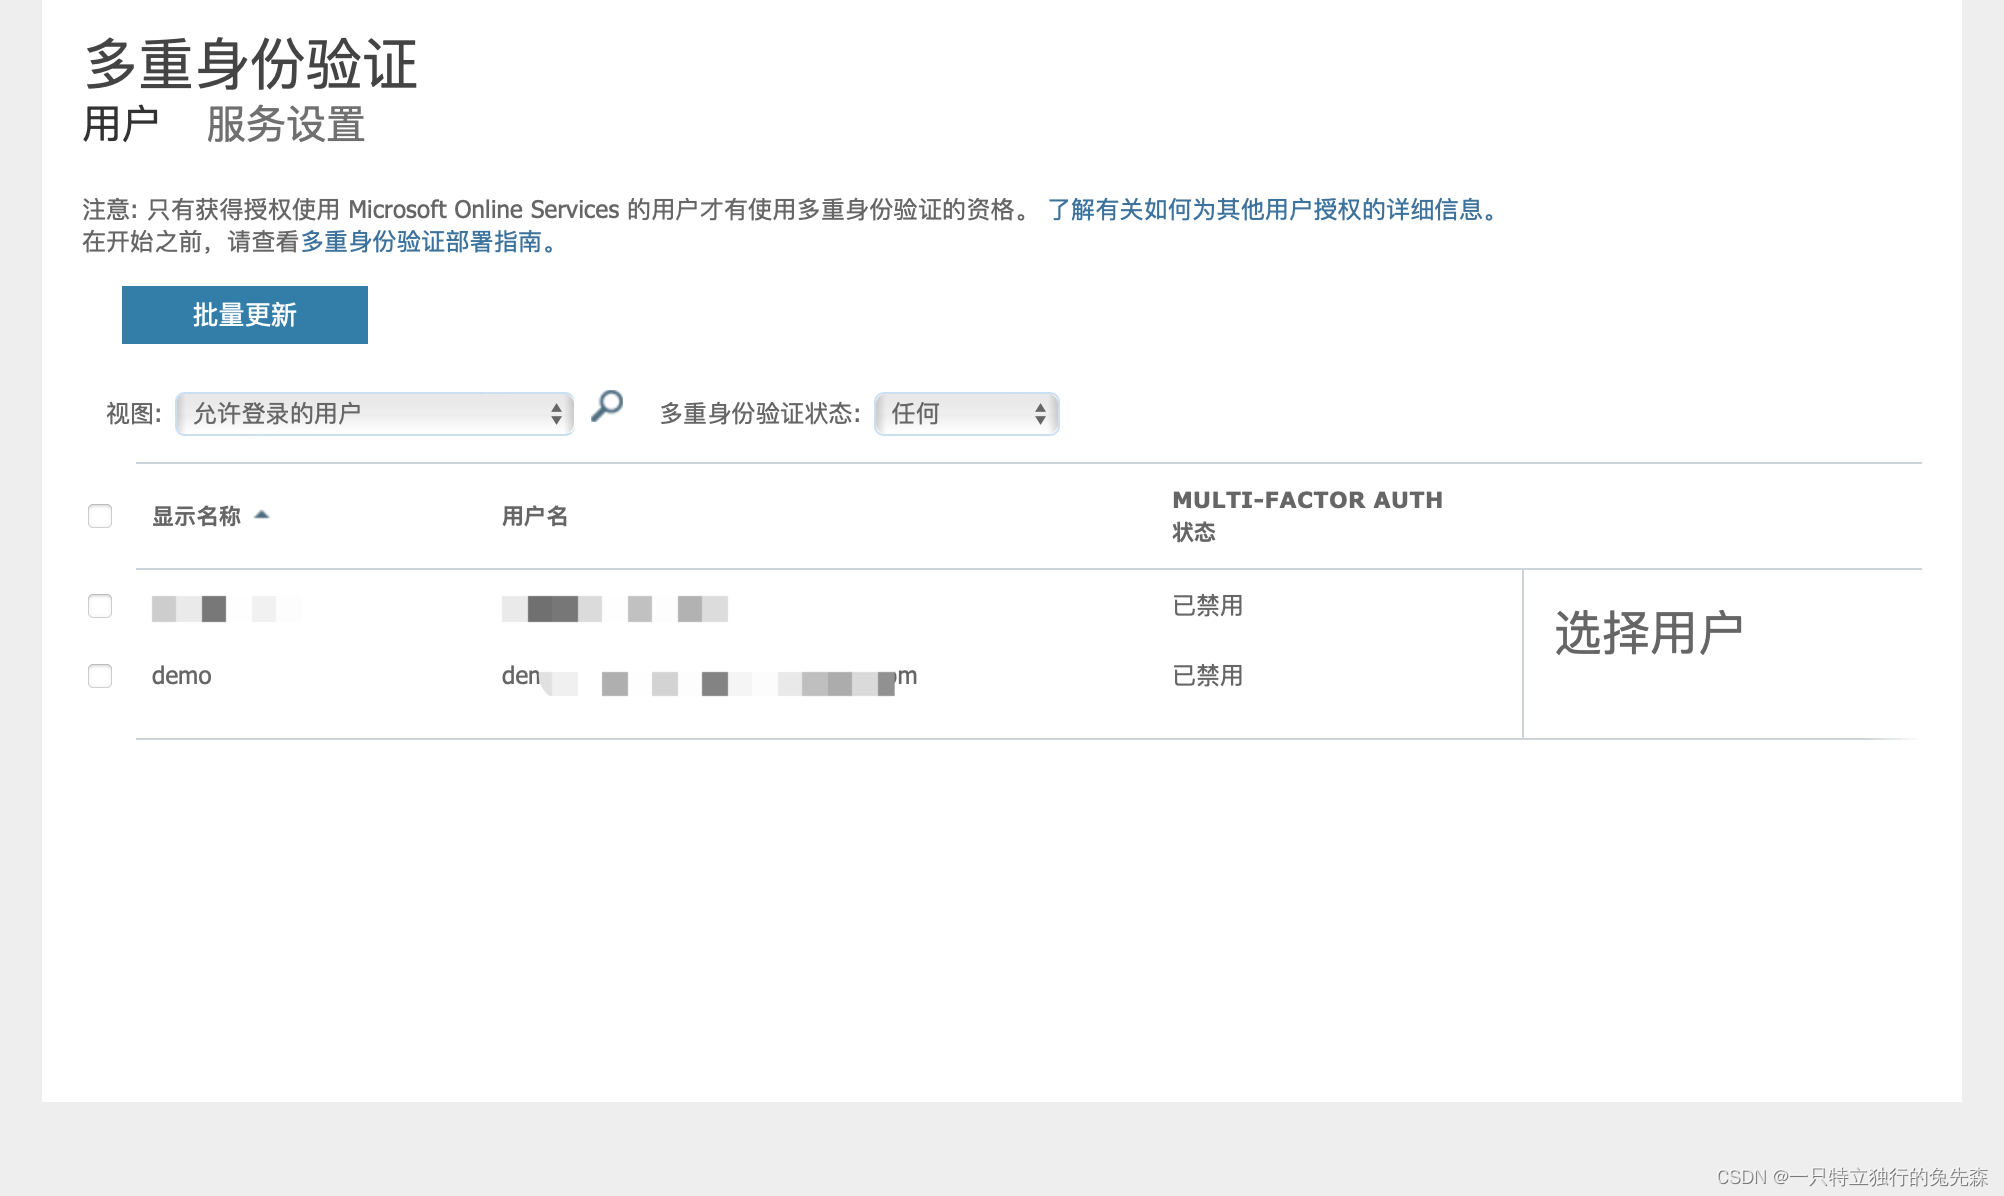Viewport: 2004px width, 1196px height.
Task: Click the blurred username in the first row
Action: (x=614, y=608)
